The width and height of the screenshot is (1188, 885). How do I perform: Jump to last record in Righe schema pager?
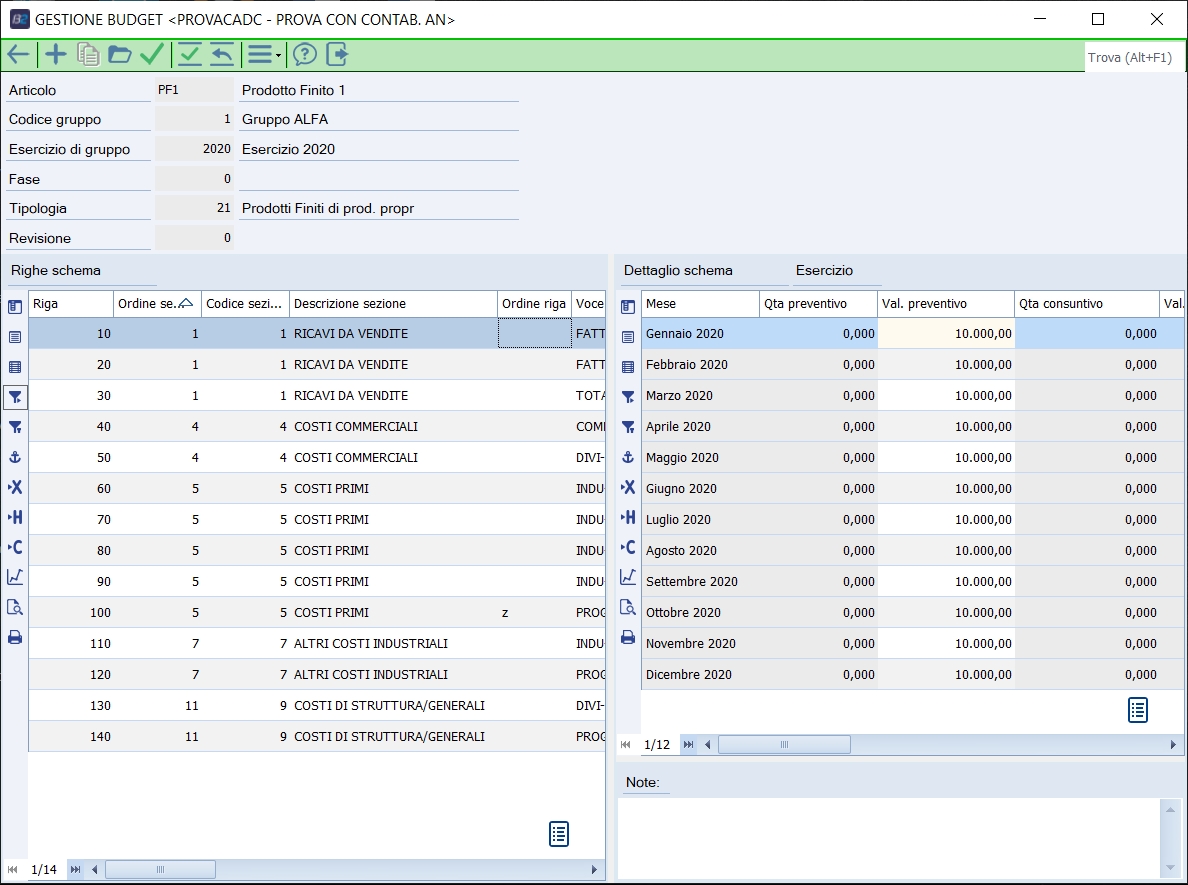pyautogui.click(x=75, y=870)
